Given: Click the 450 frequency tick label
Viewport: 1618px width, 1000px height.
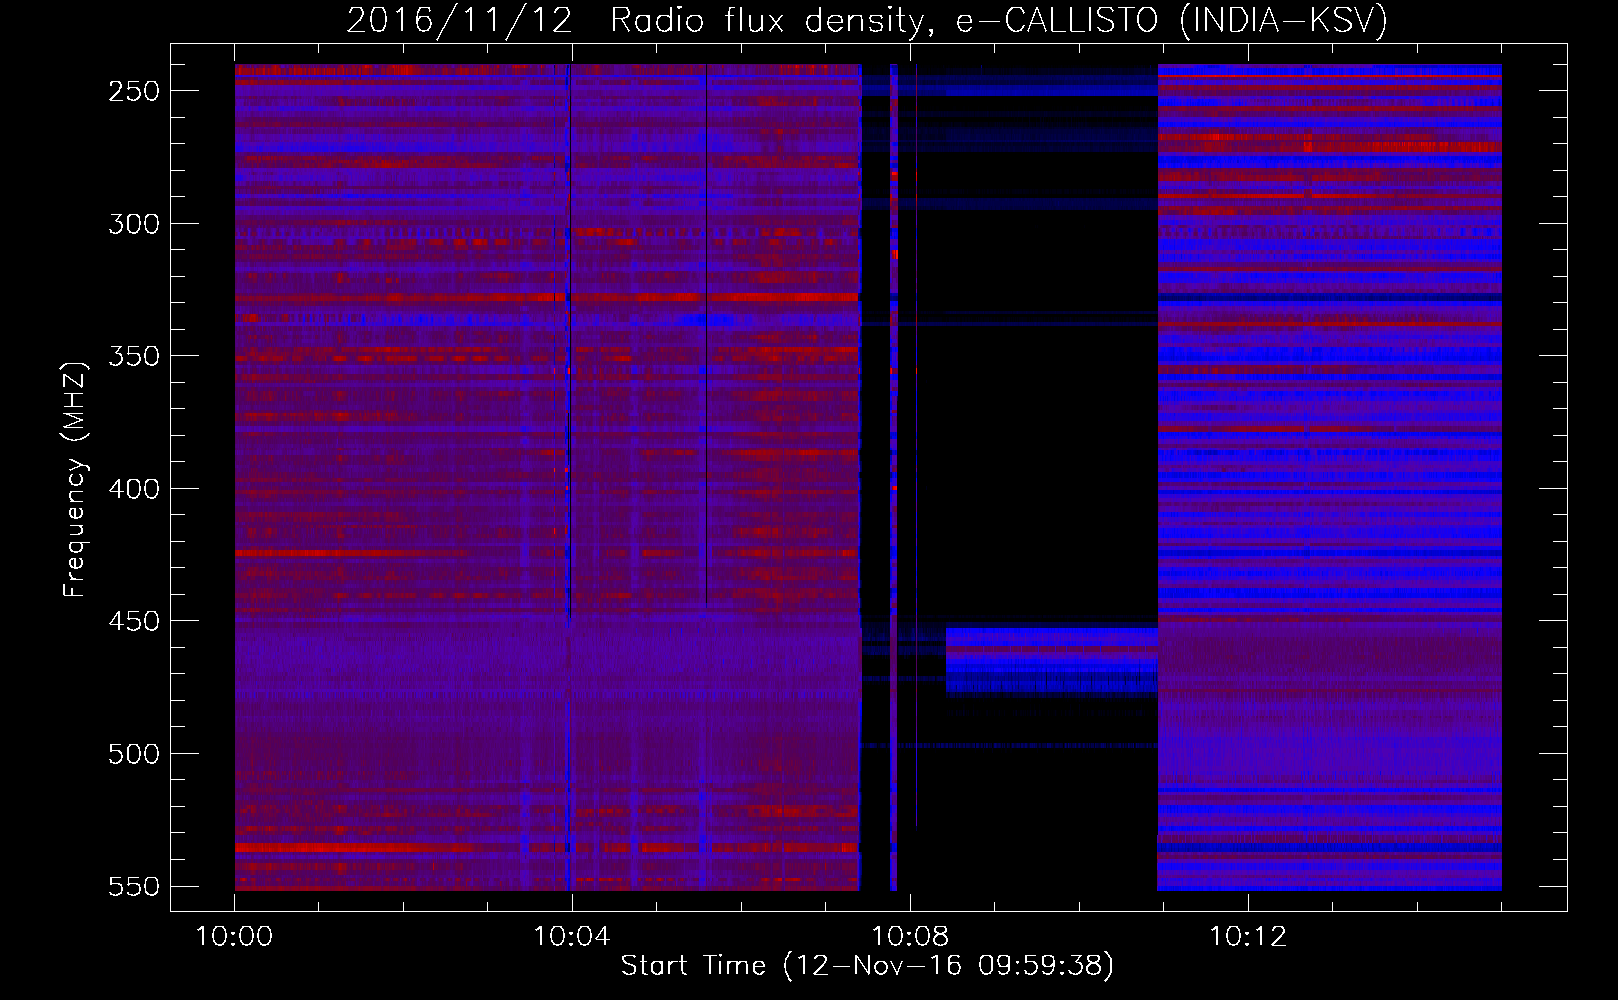Looking at the screenshot, I should (134, 621).
